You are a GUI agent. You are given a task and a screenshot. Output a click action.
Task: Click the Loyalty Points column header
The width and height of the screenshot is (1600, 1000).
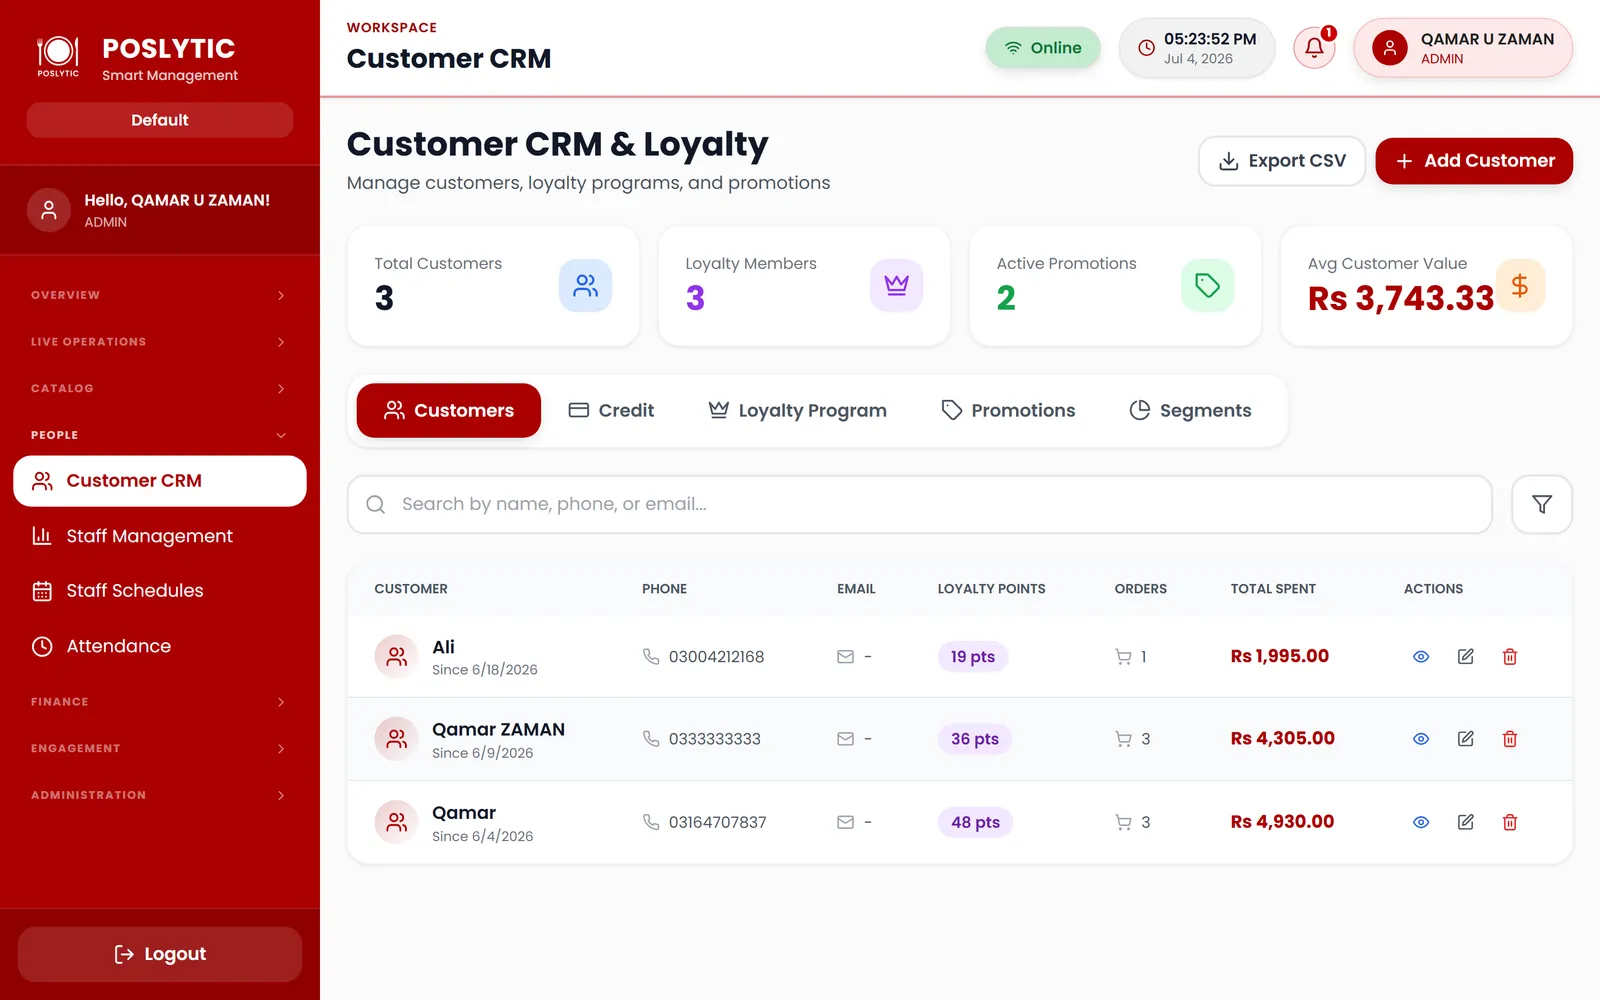992,589
